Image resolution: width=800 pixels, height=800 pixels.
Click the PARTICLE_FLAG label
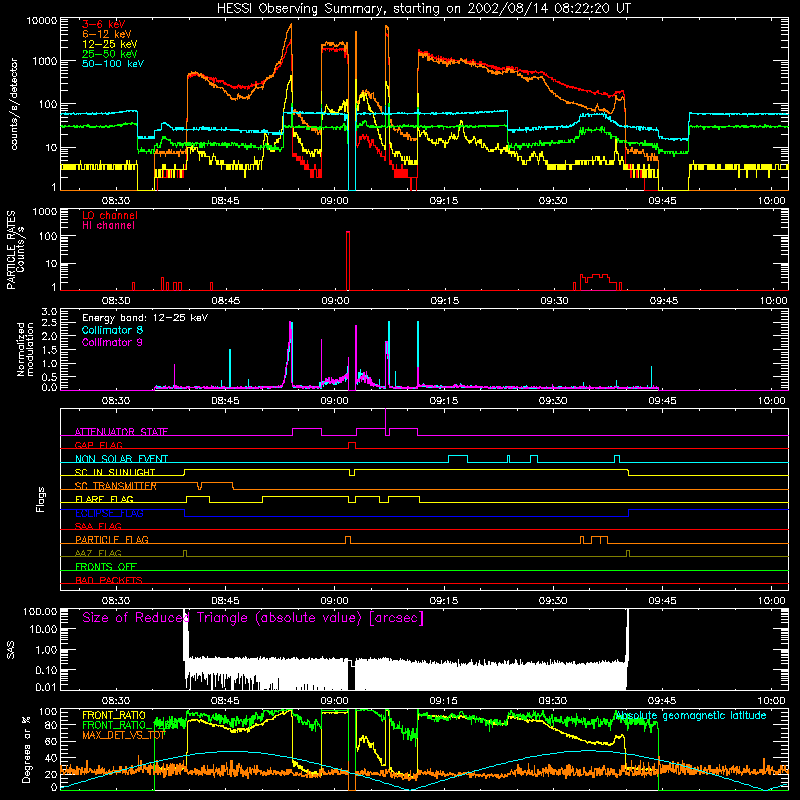tap(112, 539)
